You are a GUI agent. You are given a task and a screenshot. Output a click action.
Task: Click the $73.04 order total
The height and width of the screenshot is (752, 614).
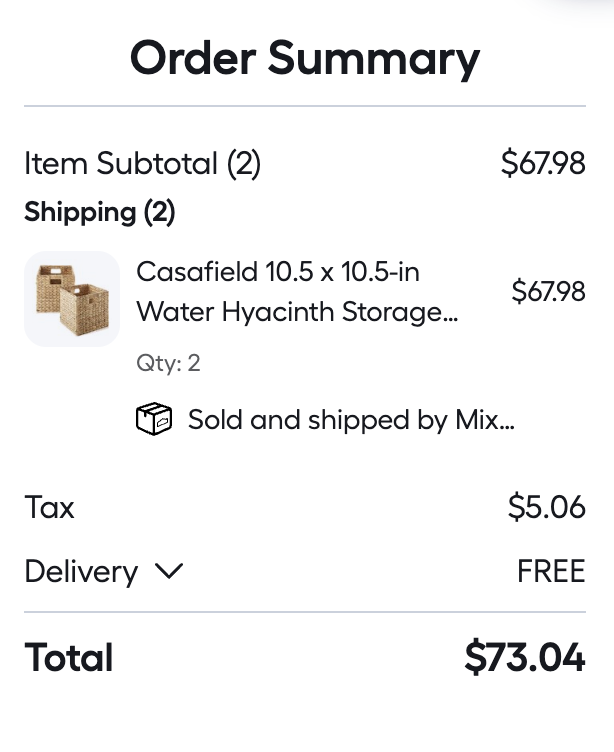(x=525, y=657)
